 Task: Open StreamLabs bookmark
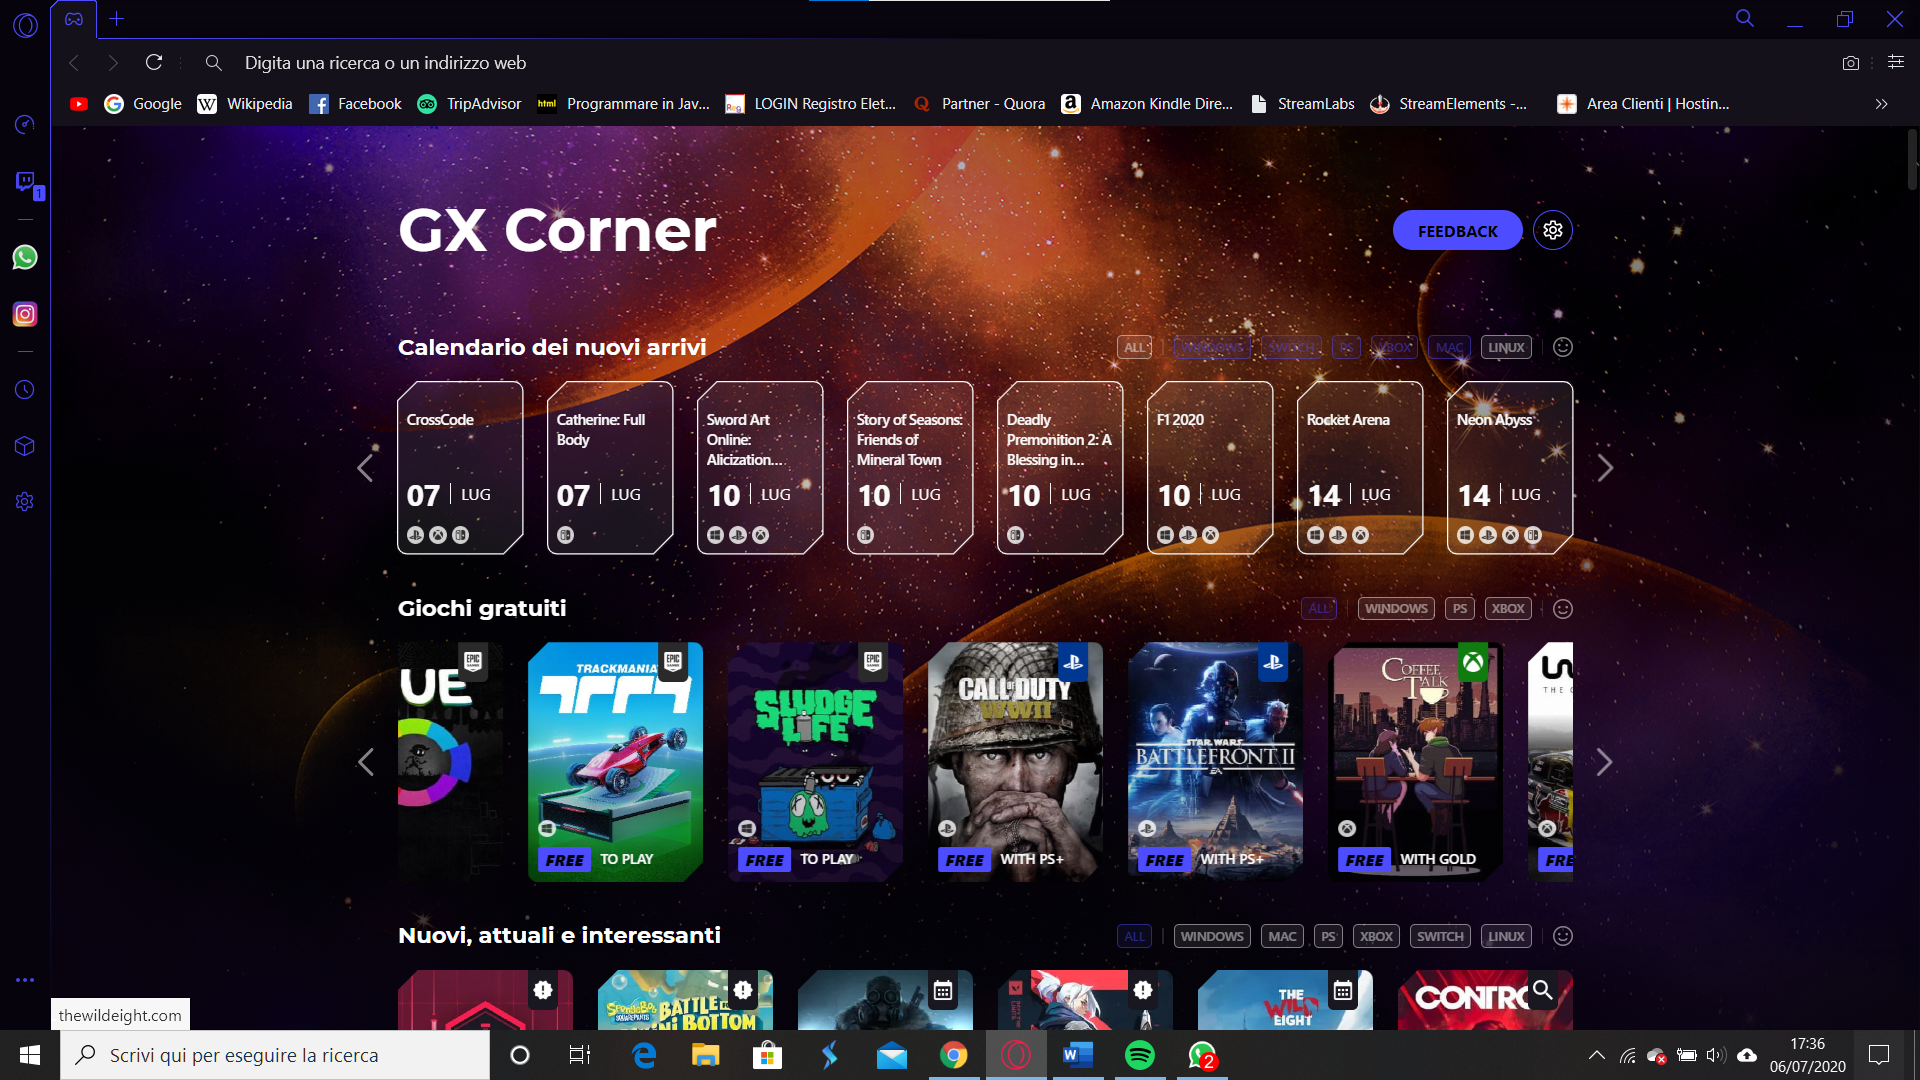[x=1303, y=104]
